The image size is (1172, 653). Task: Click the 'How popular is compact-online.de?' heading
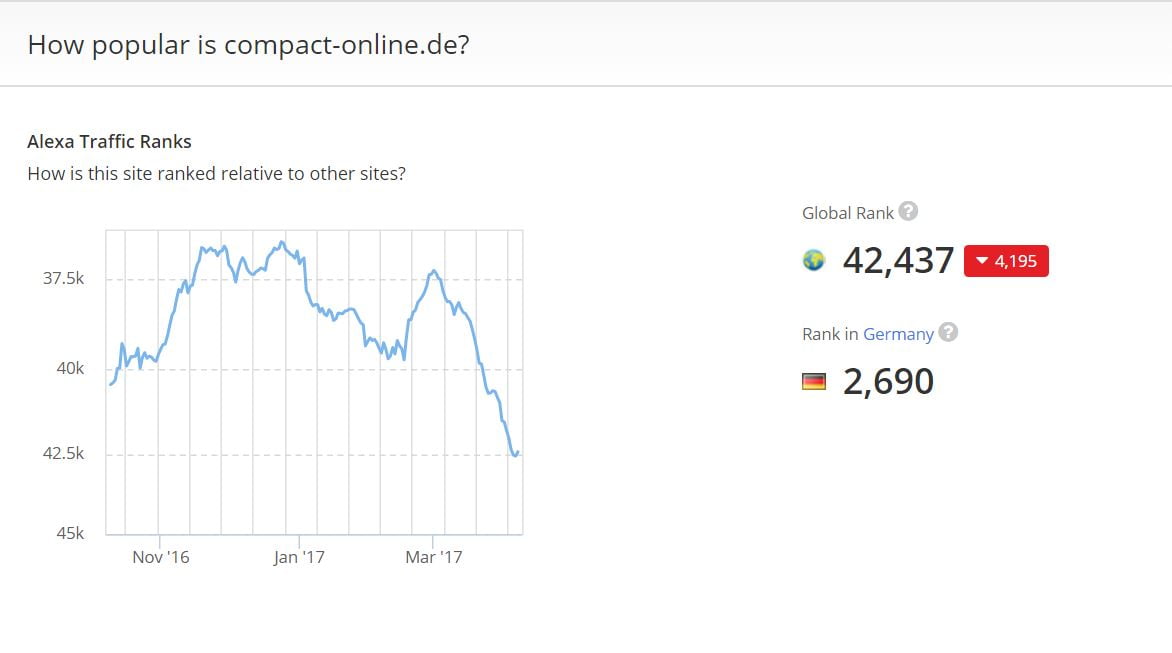tap(248, 45)
